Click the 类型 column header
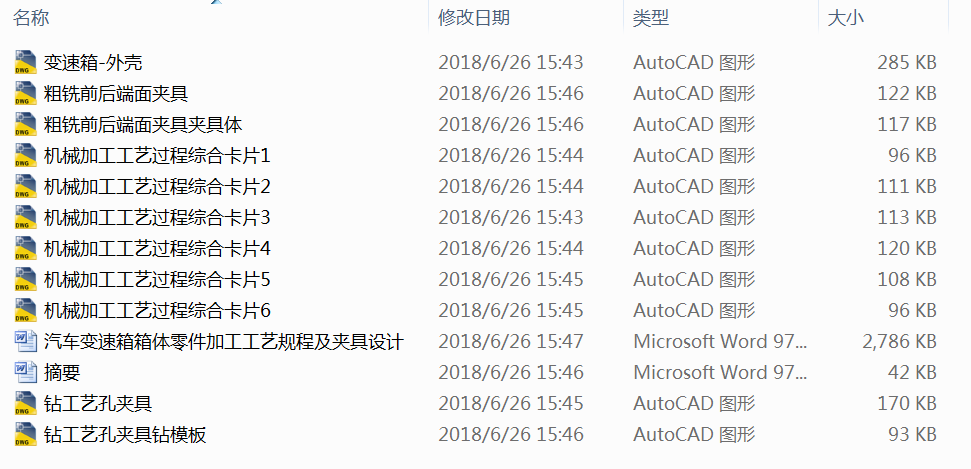 tap(651, 18)
